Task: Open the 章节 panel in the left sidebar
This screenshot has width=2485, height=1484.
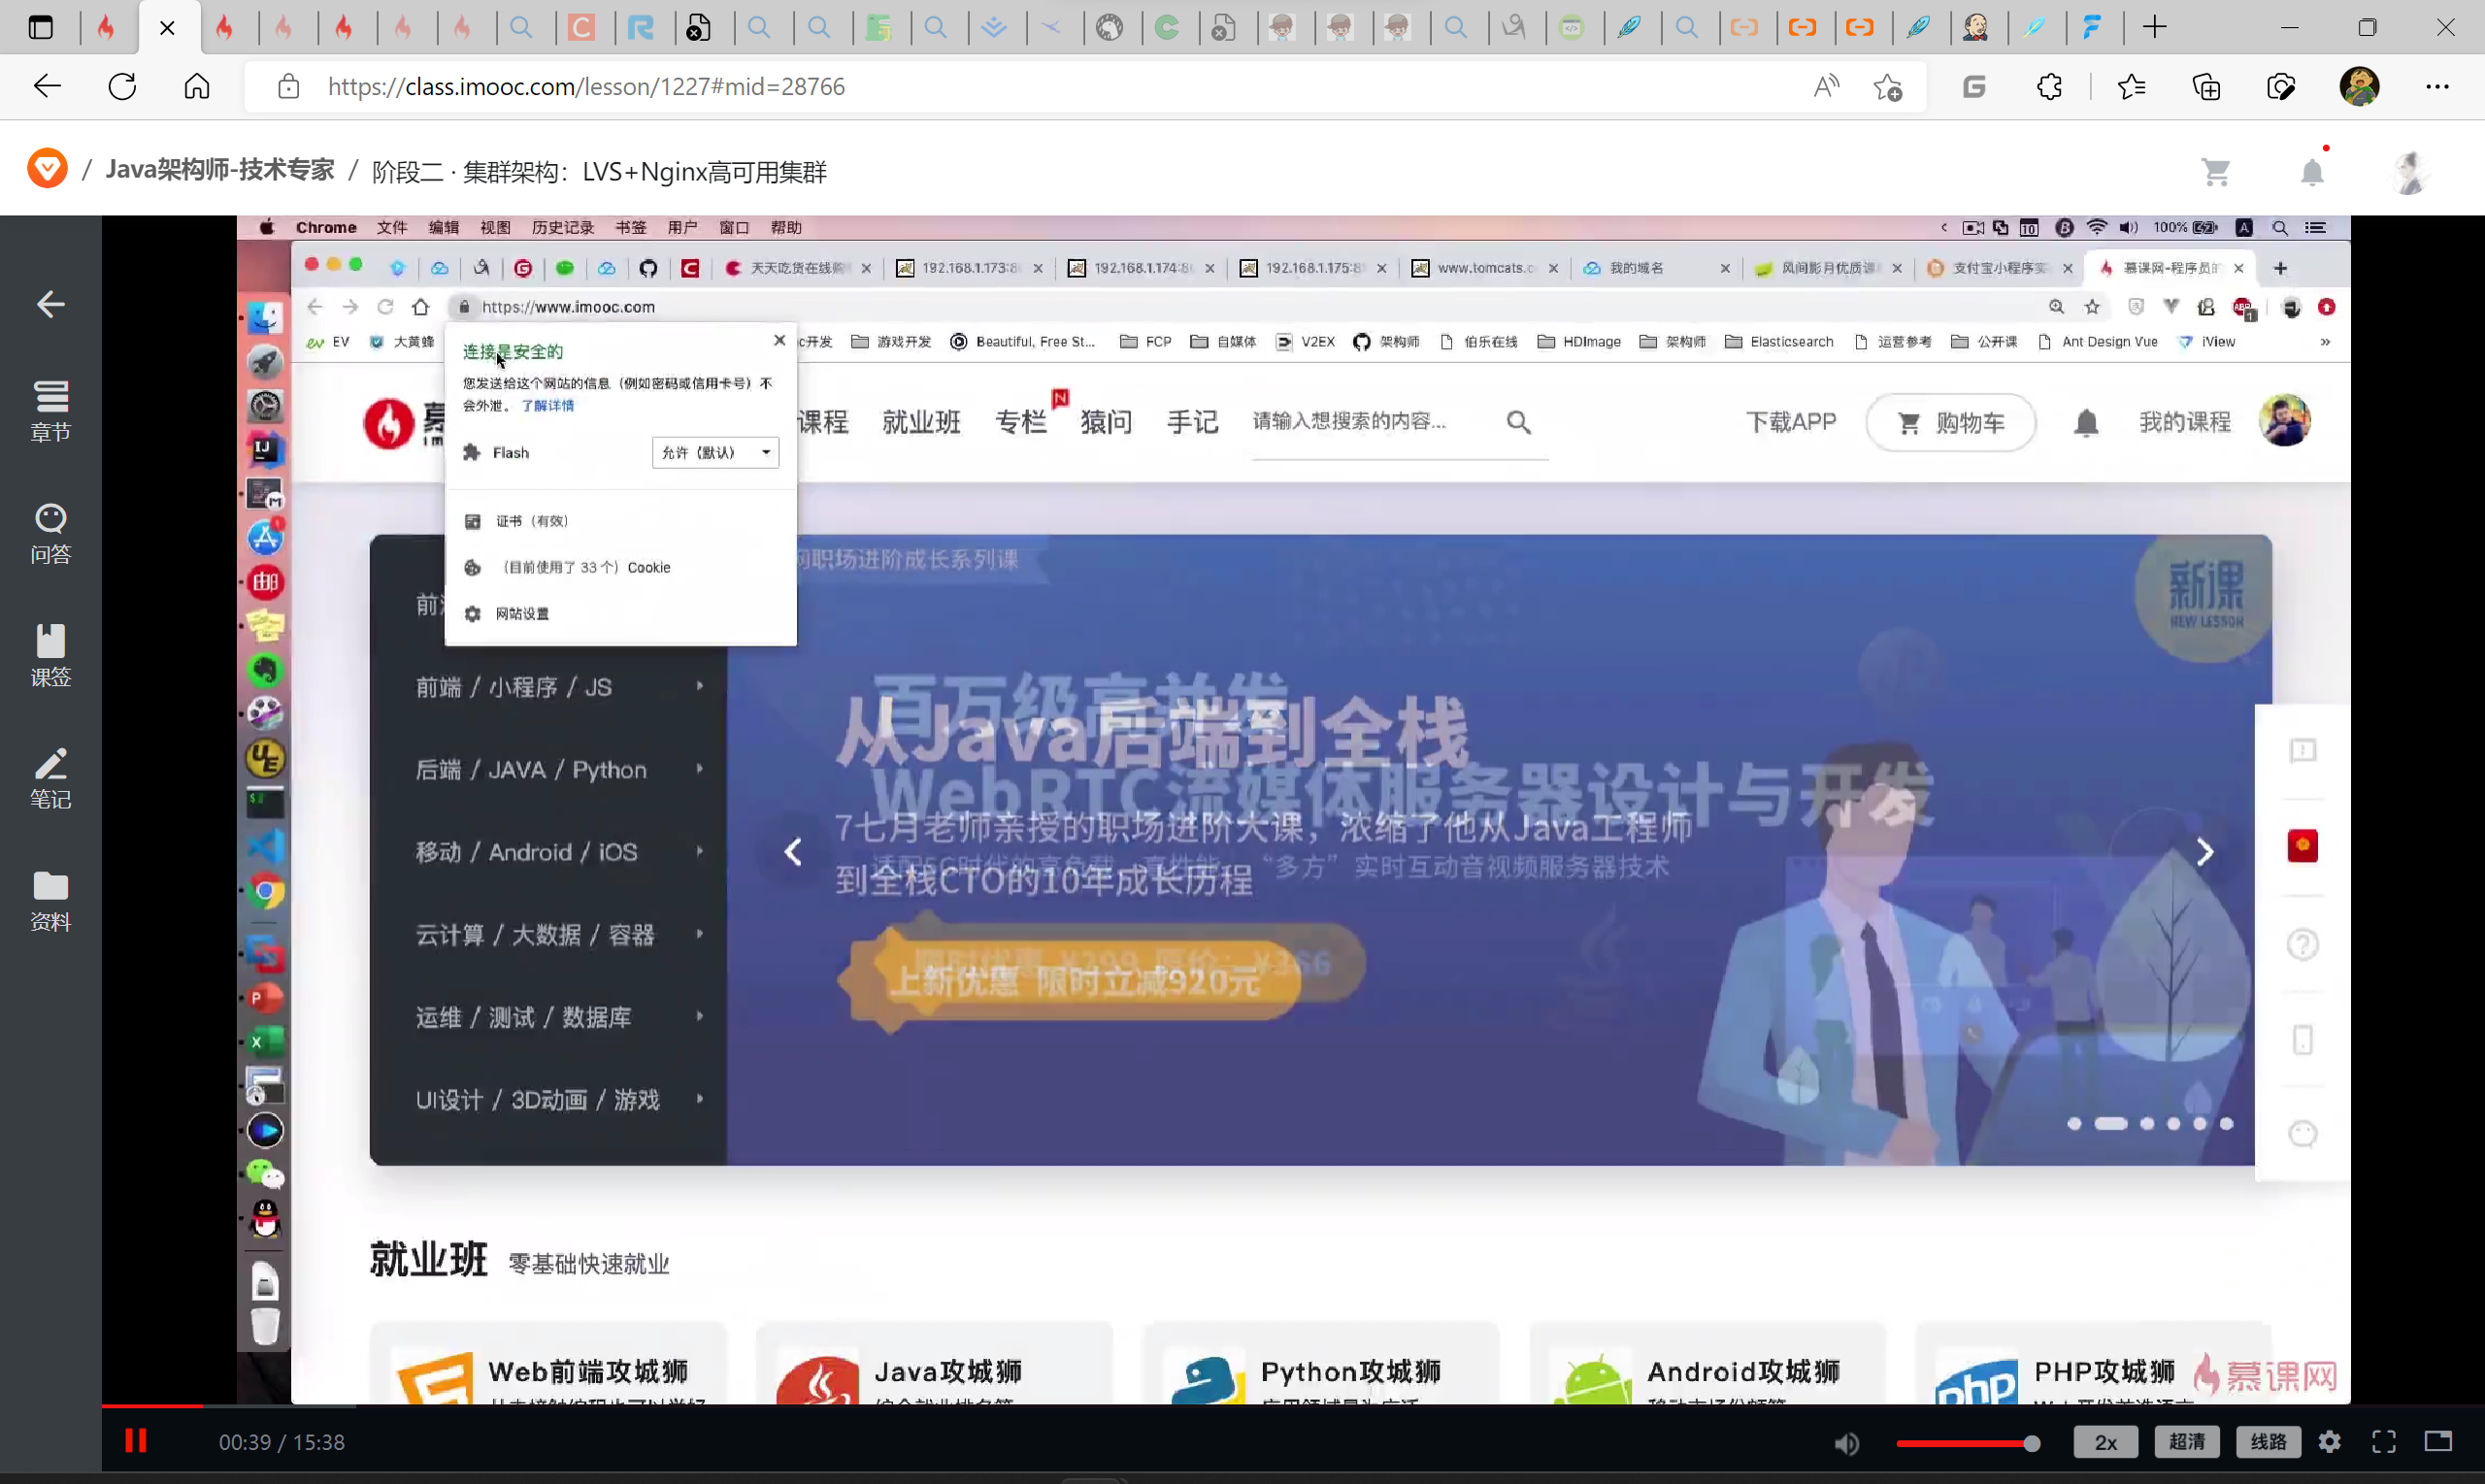Action: 50,410
